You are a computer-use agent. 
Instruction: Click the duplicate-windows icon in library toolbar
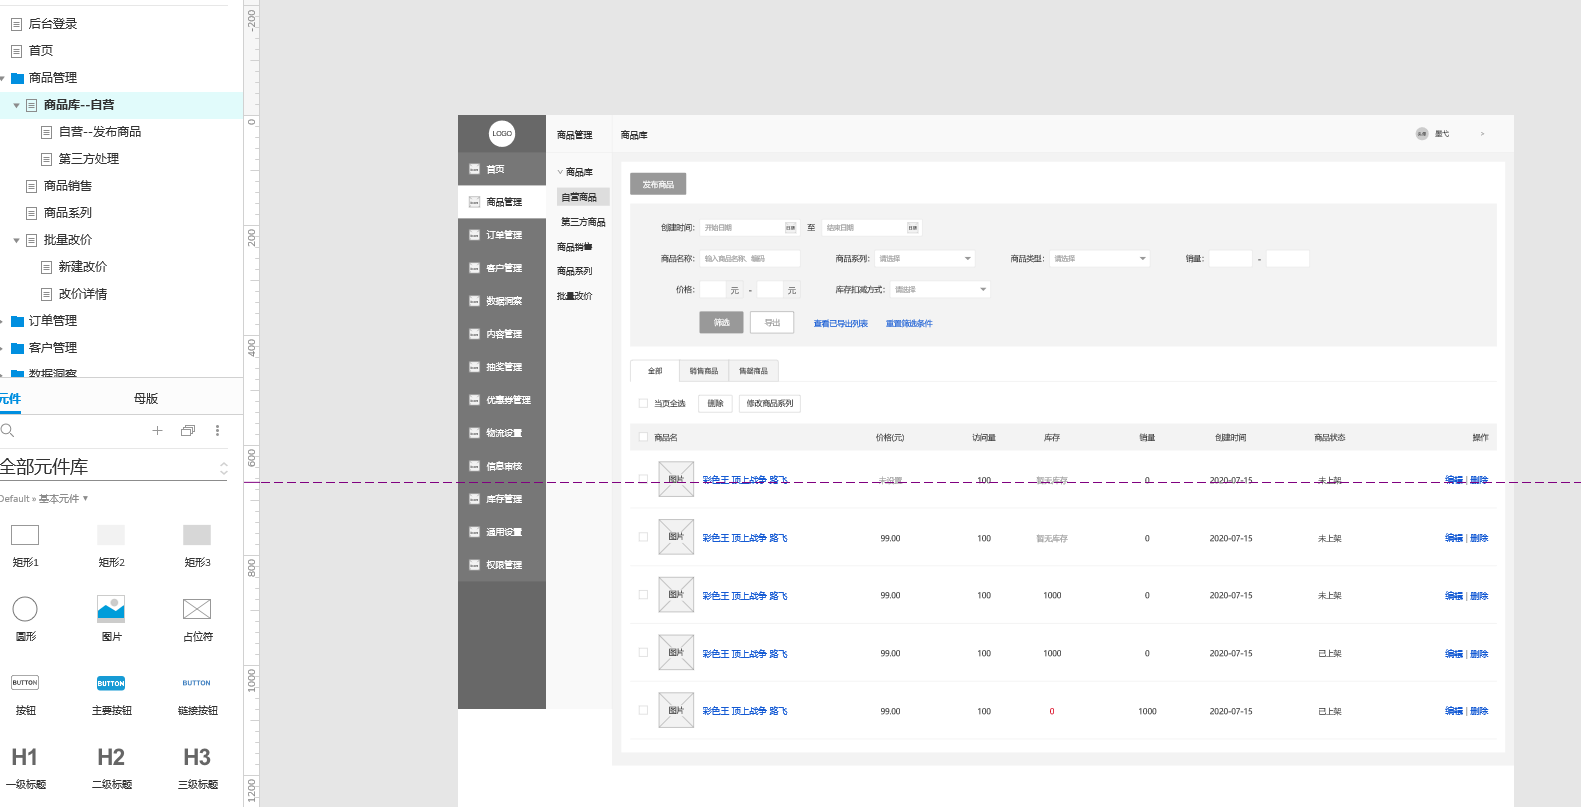188,430
